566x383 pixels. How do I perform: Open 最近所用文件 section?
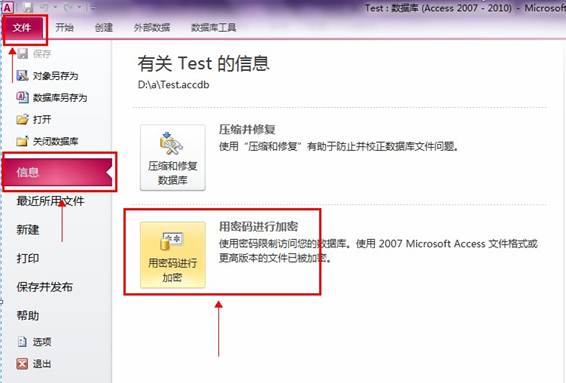click(50, 201)
